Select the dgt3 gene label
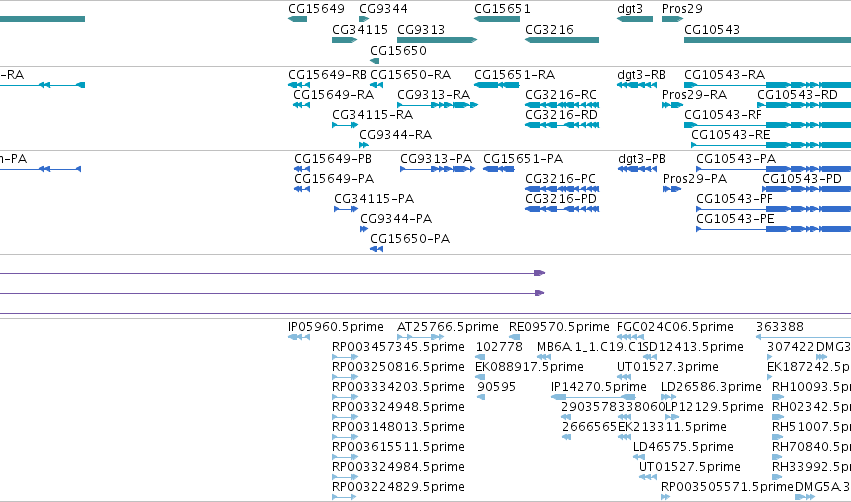Screen dimensions: 851x502 630,9
